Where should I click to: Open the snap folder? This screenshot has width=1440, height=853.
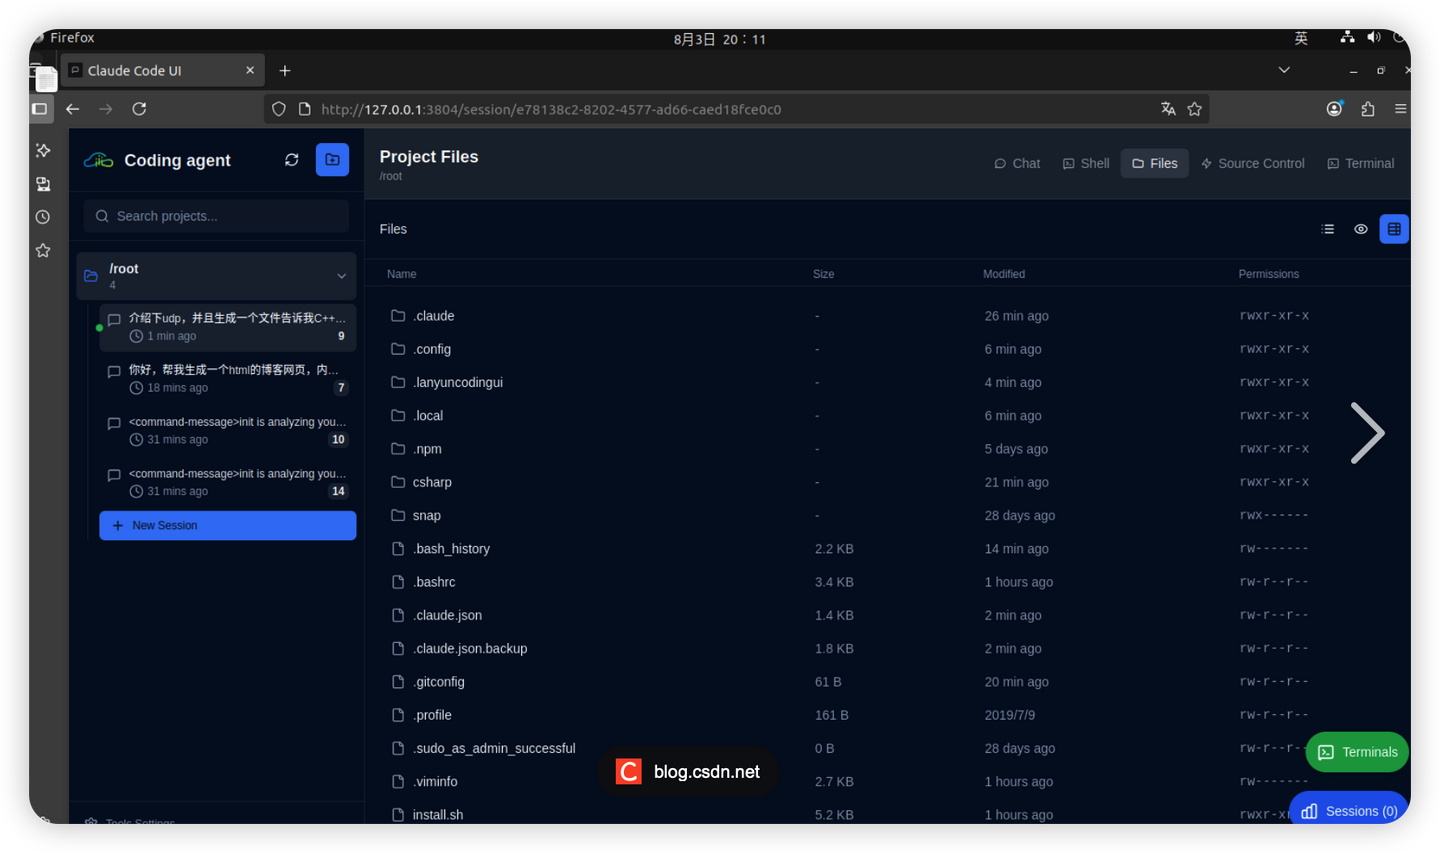point(426,516)
